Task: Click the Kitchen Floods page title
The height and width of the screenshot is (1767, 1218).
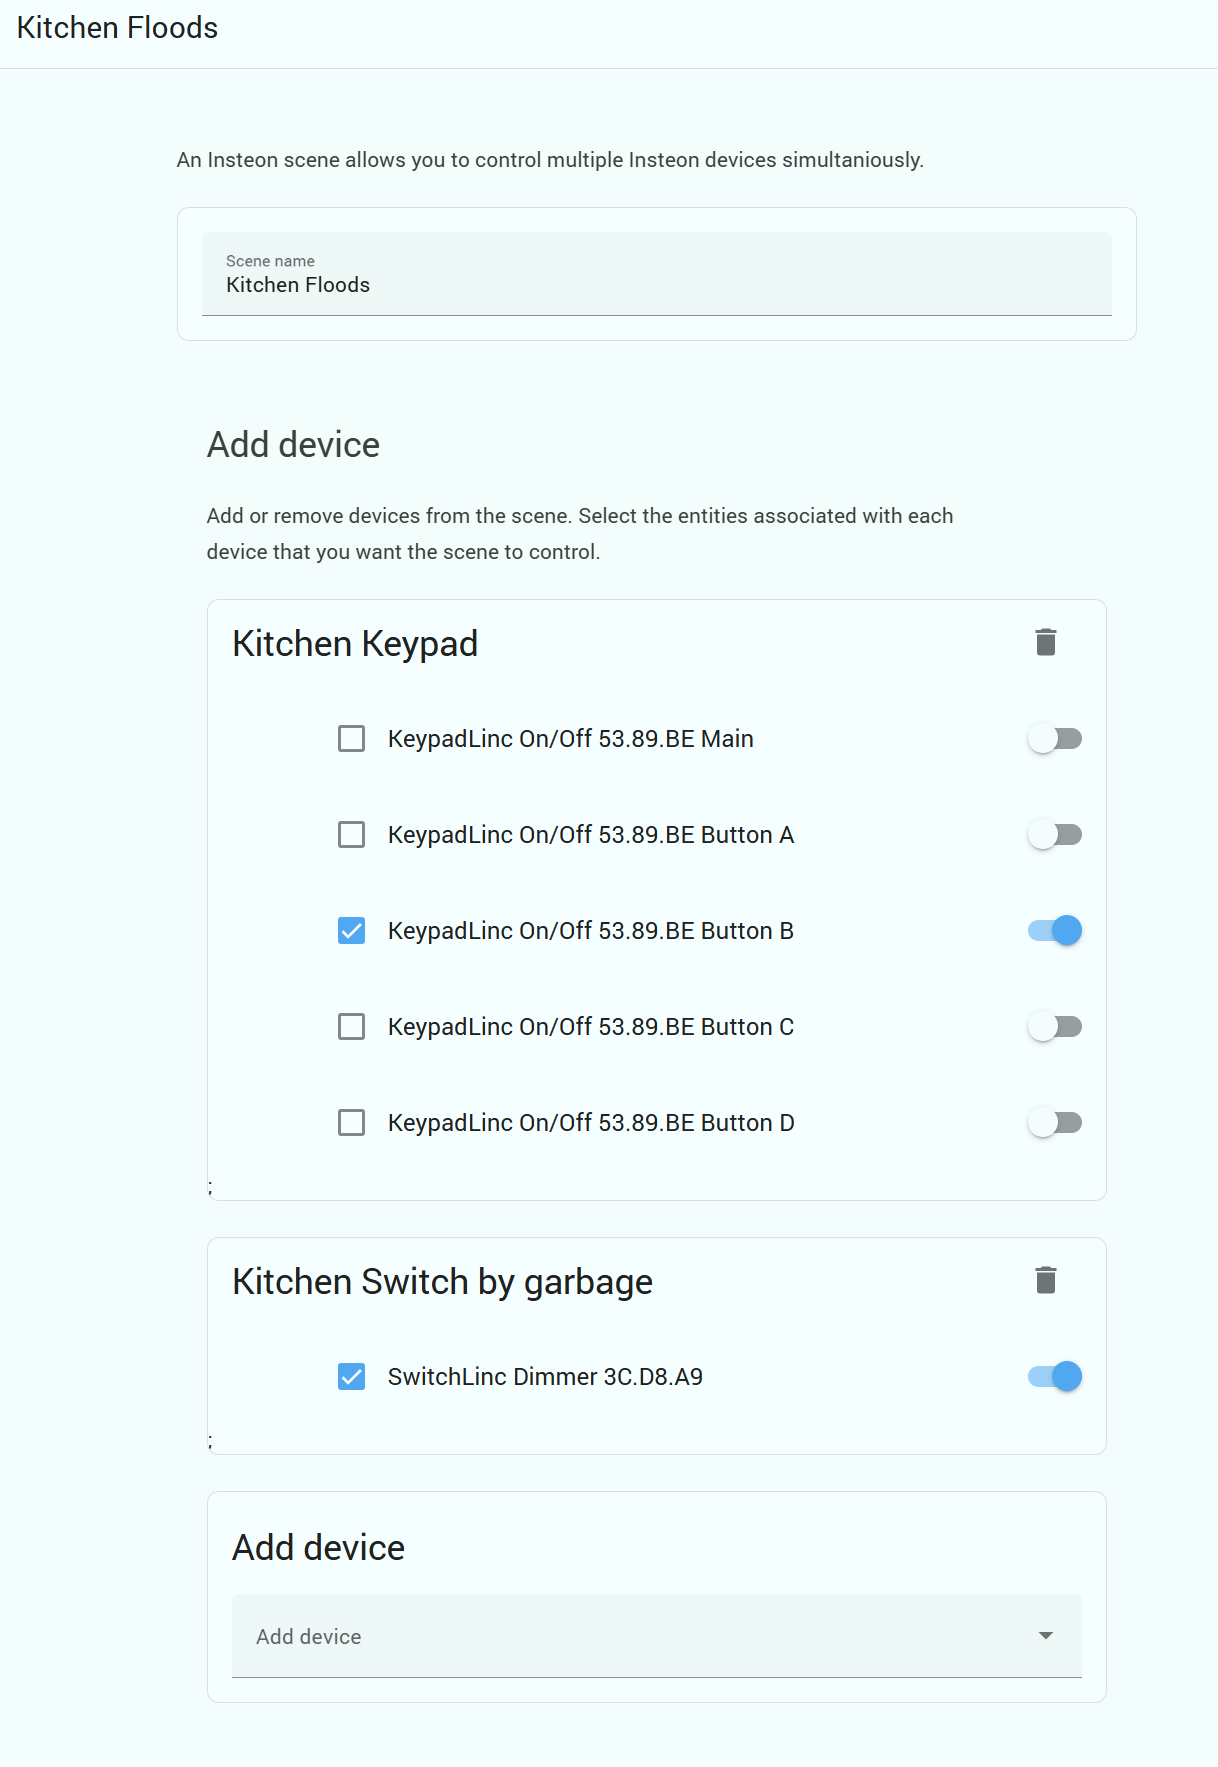Action: 117,28
